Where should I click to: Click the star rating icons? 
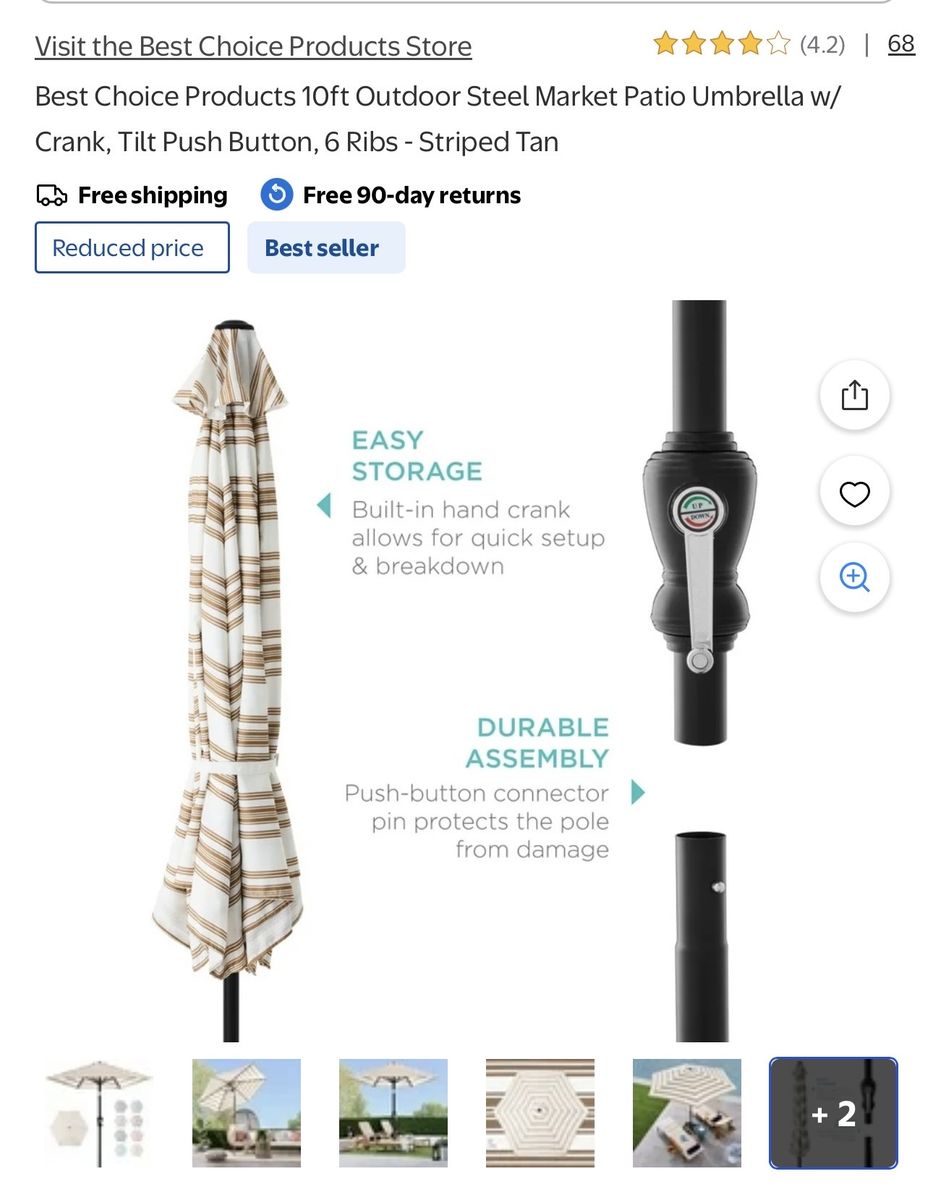pos(721,45)
